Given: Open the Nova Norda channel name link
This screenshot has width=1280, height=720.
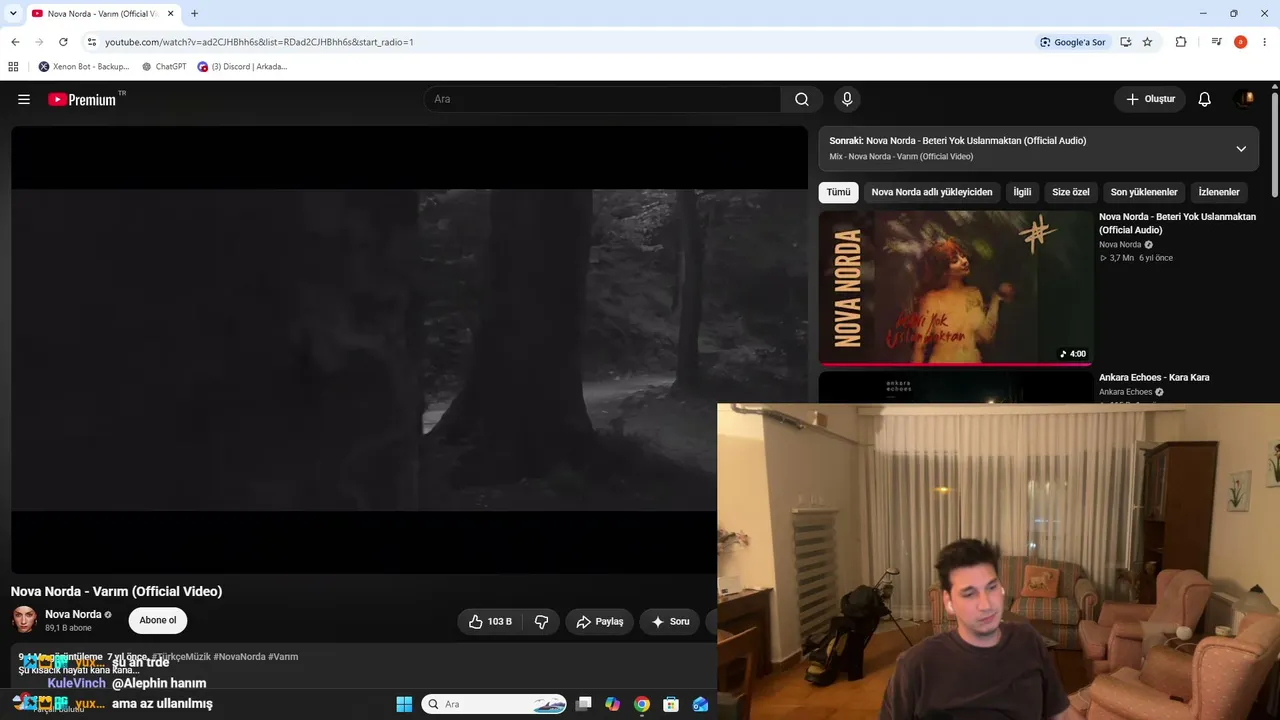Looking at the screenshot, I should [x=73, y=614].
